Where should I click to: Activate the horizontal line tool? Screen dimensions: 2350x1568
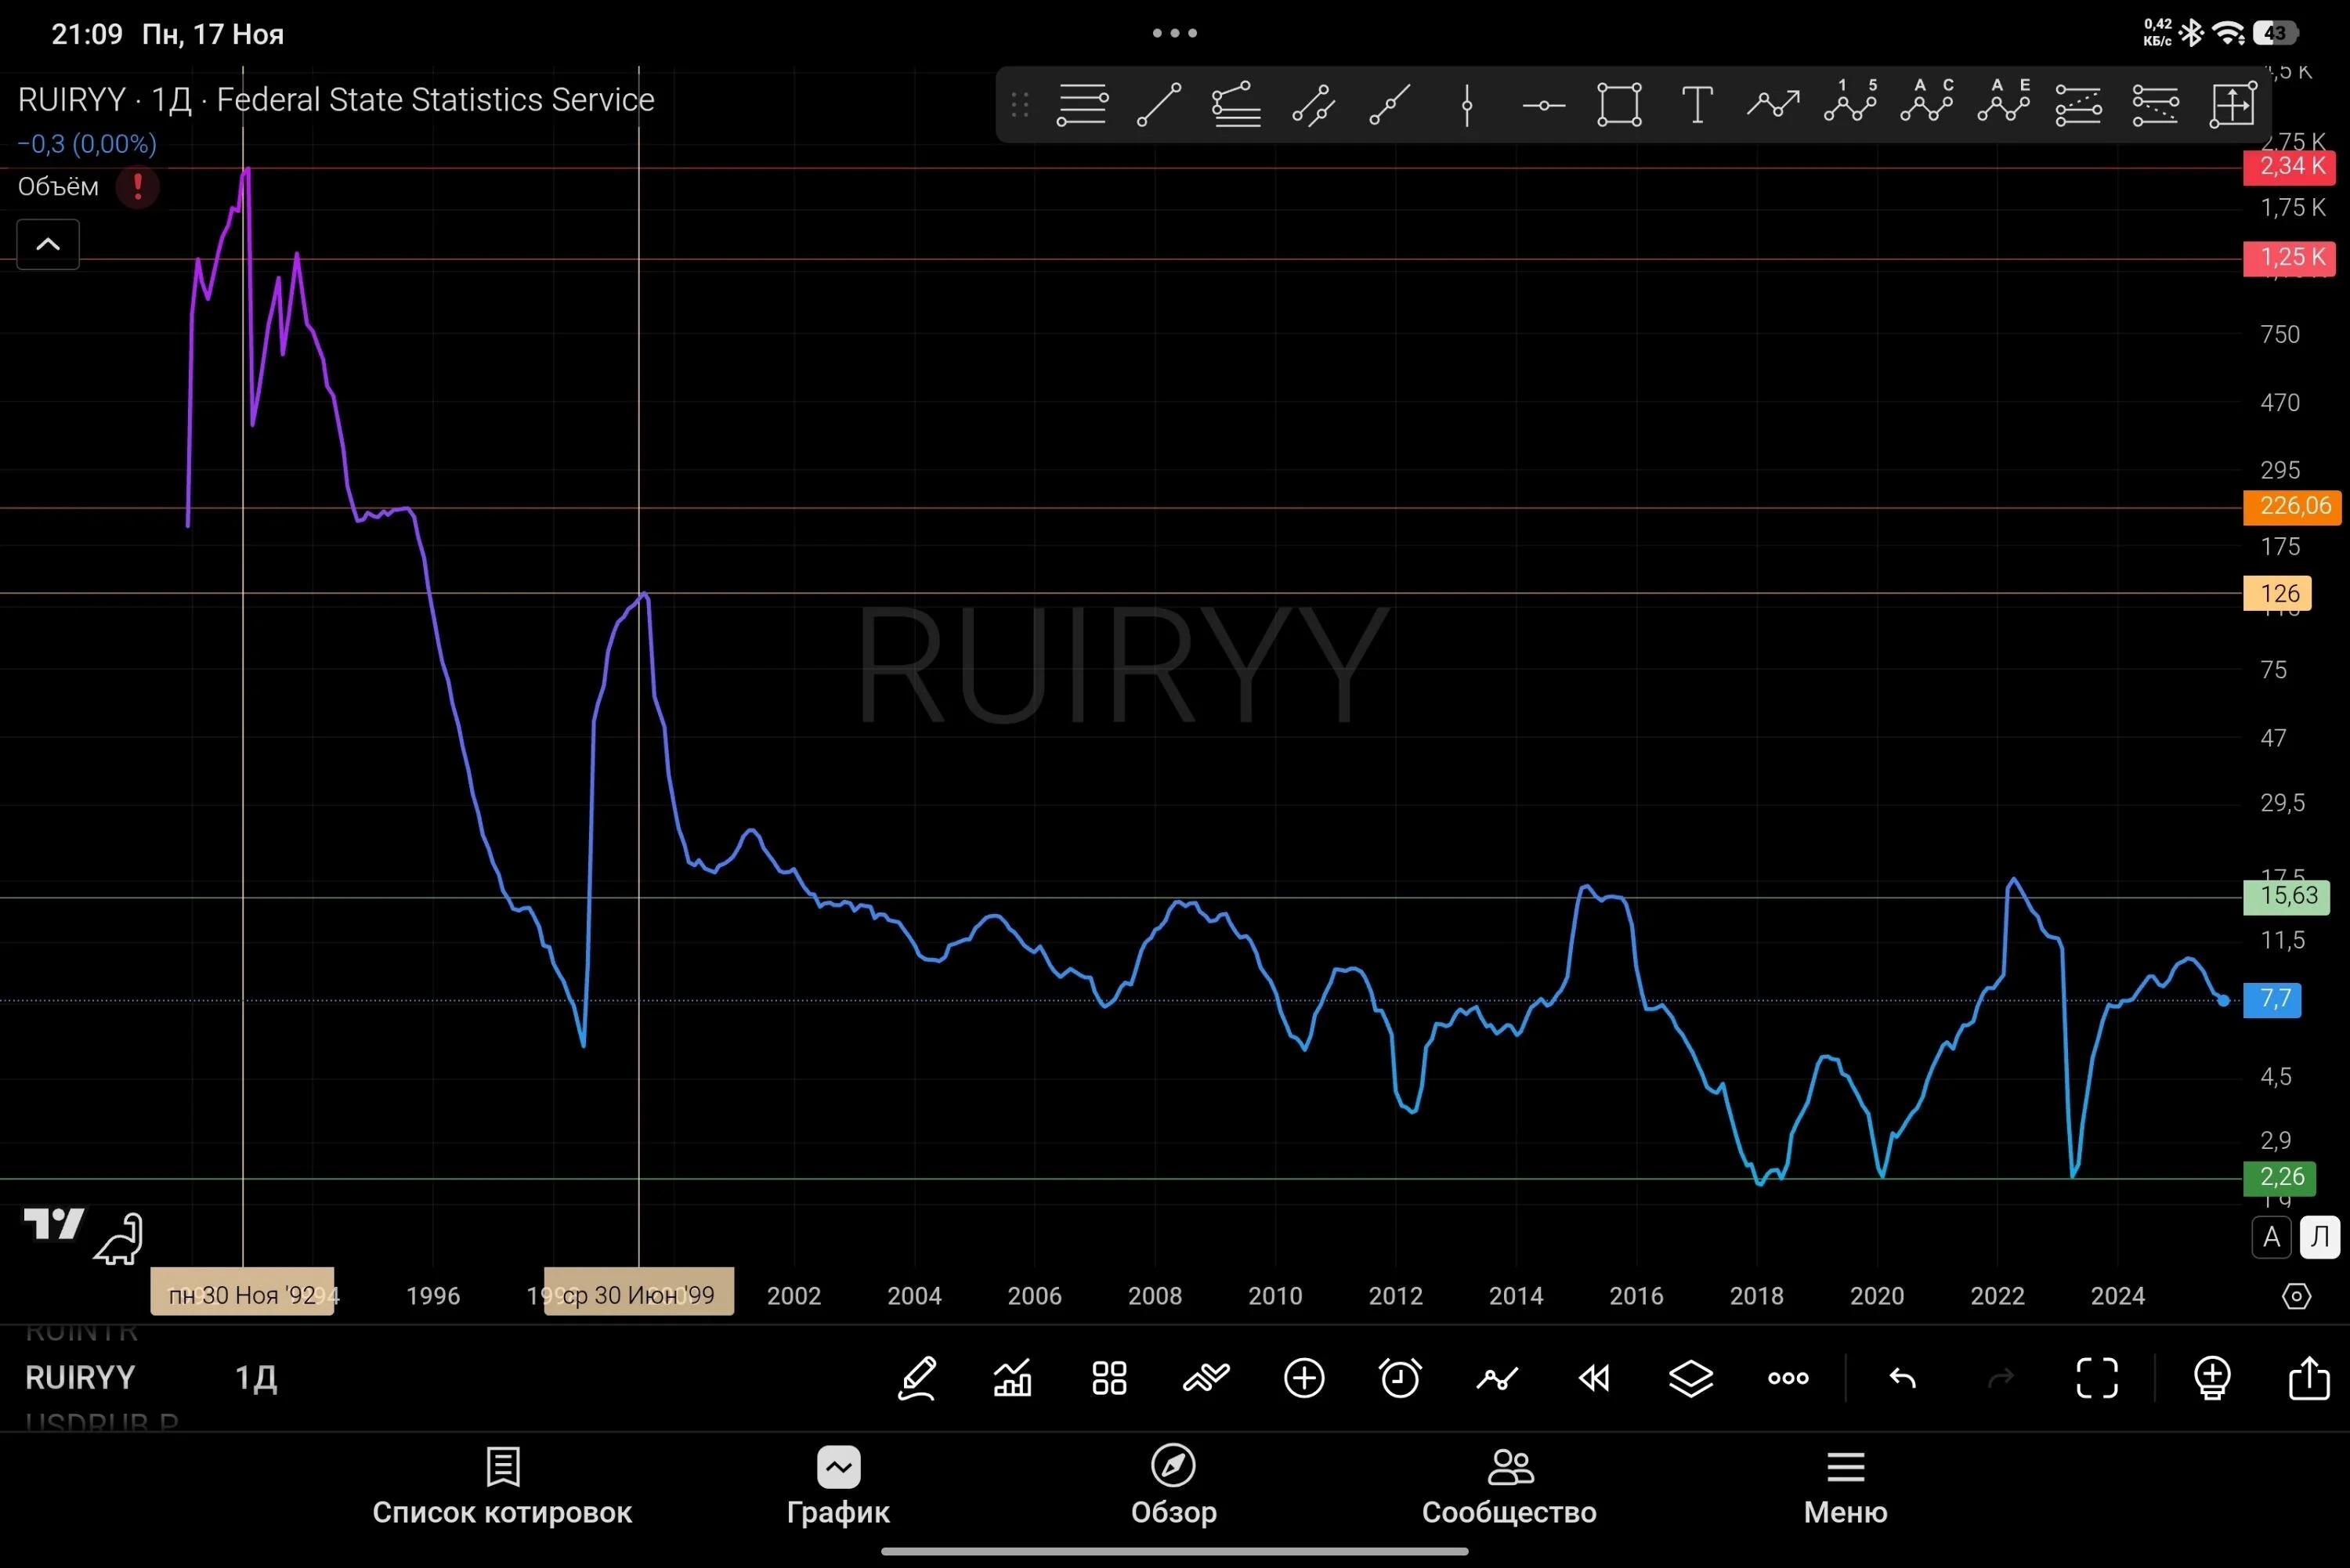point(1544,104)
